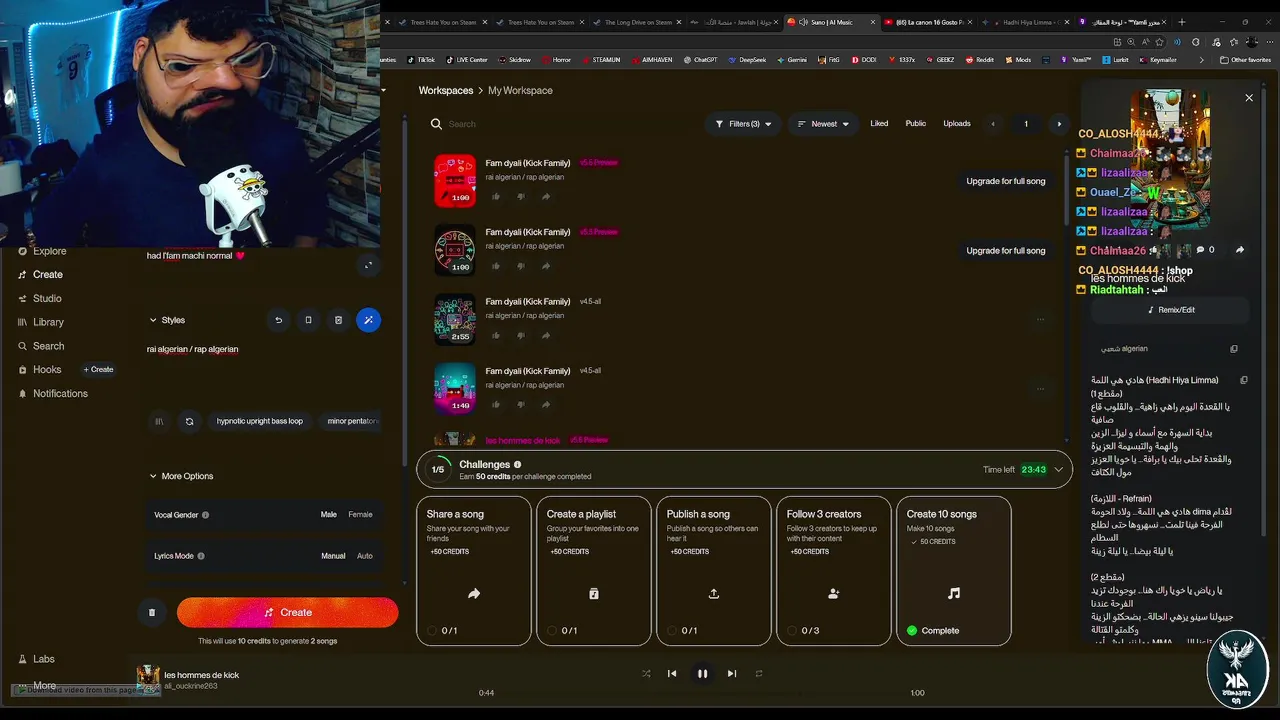
Task: Share the first Fam dyali song (1:00, red cover)
Action: [x=546, y=197]
